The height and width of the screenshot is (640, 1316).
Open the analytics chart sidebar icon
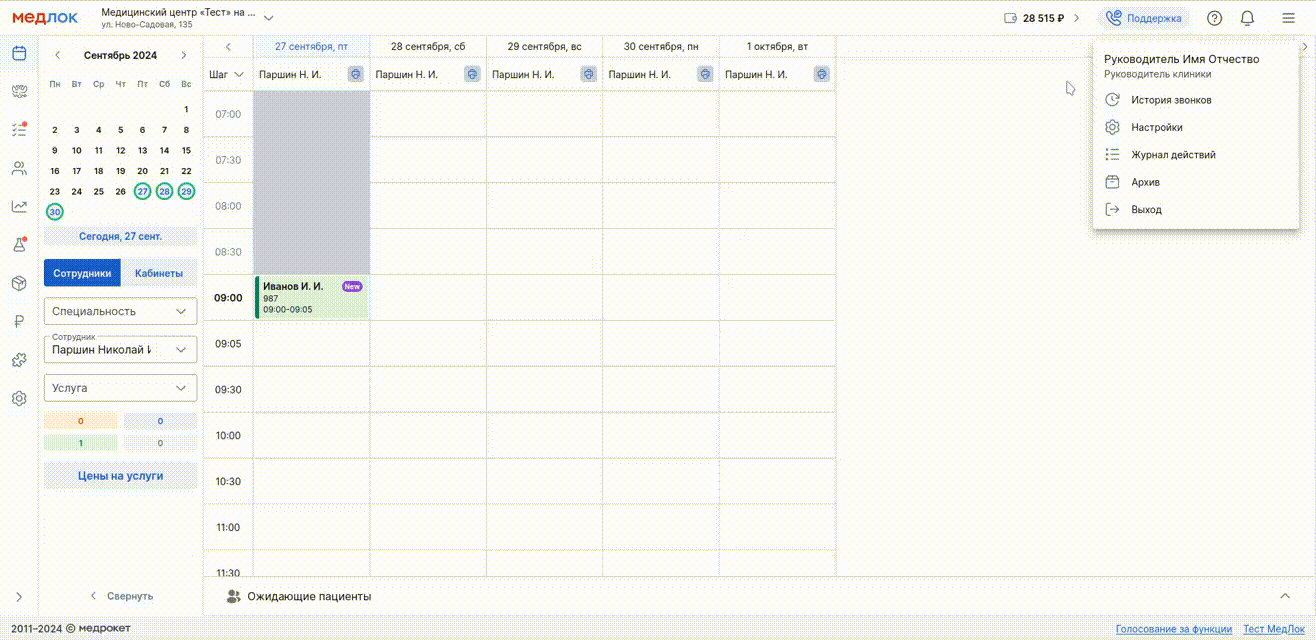tap(19, 207)
